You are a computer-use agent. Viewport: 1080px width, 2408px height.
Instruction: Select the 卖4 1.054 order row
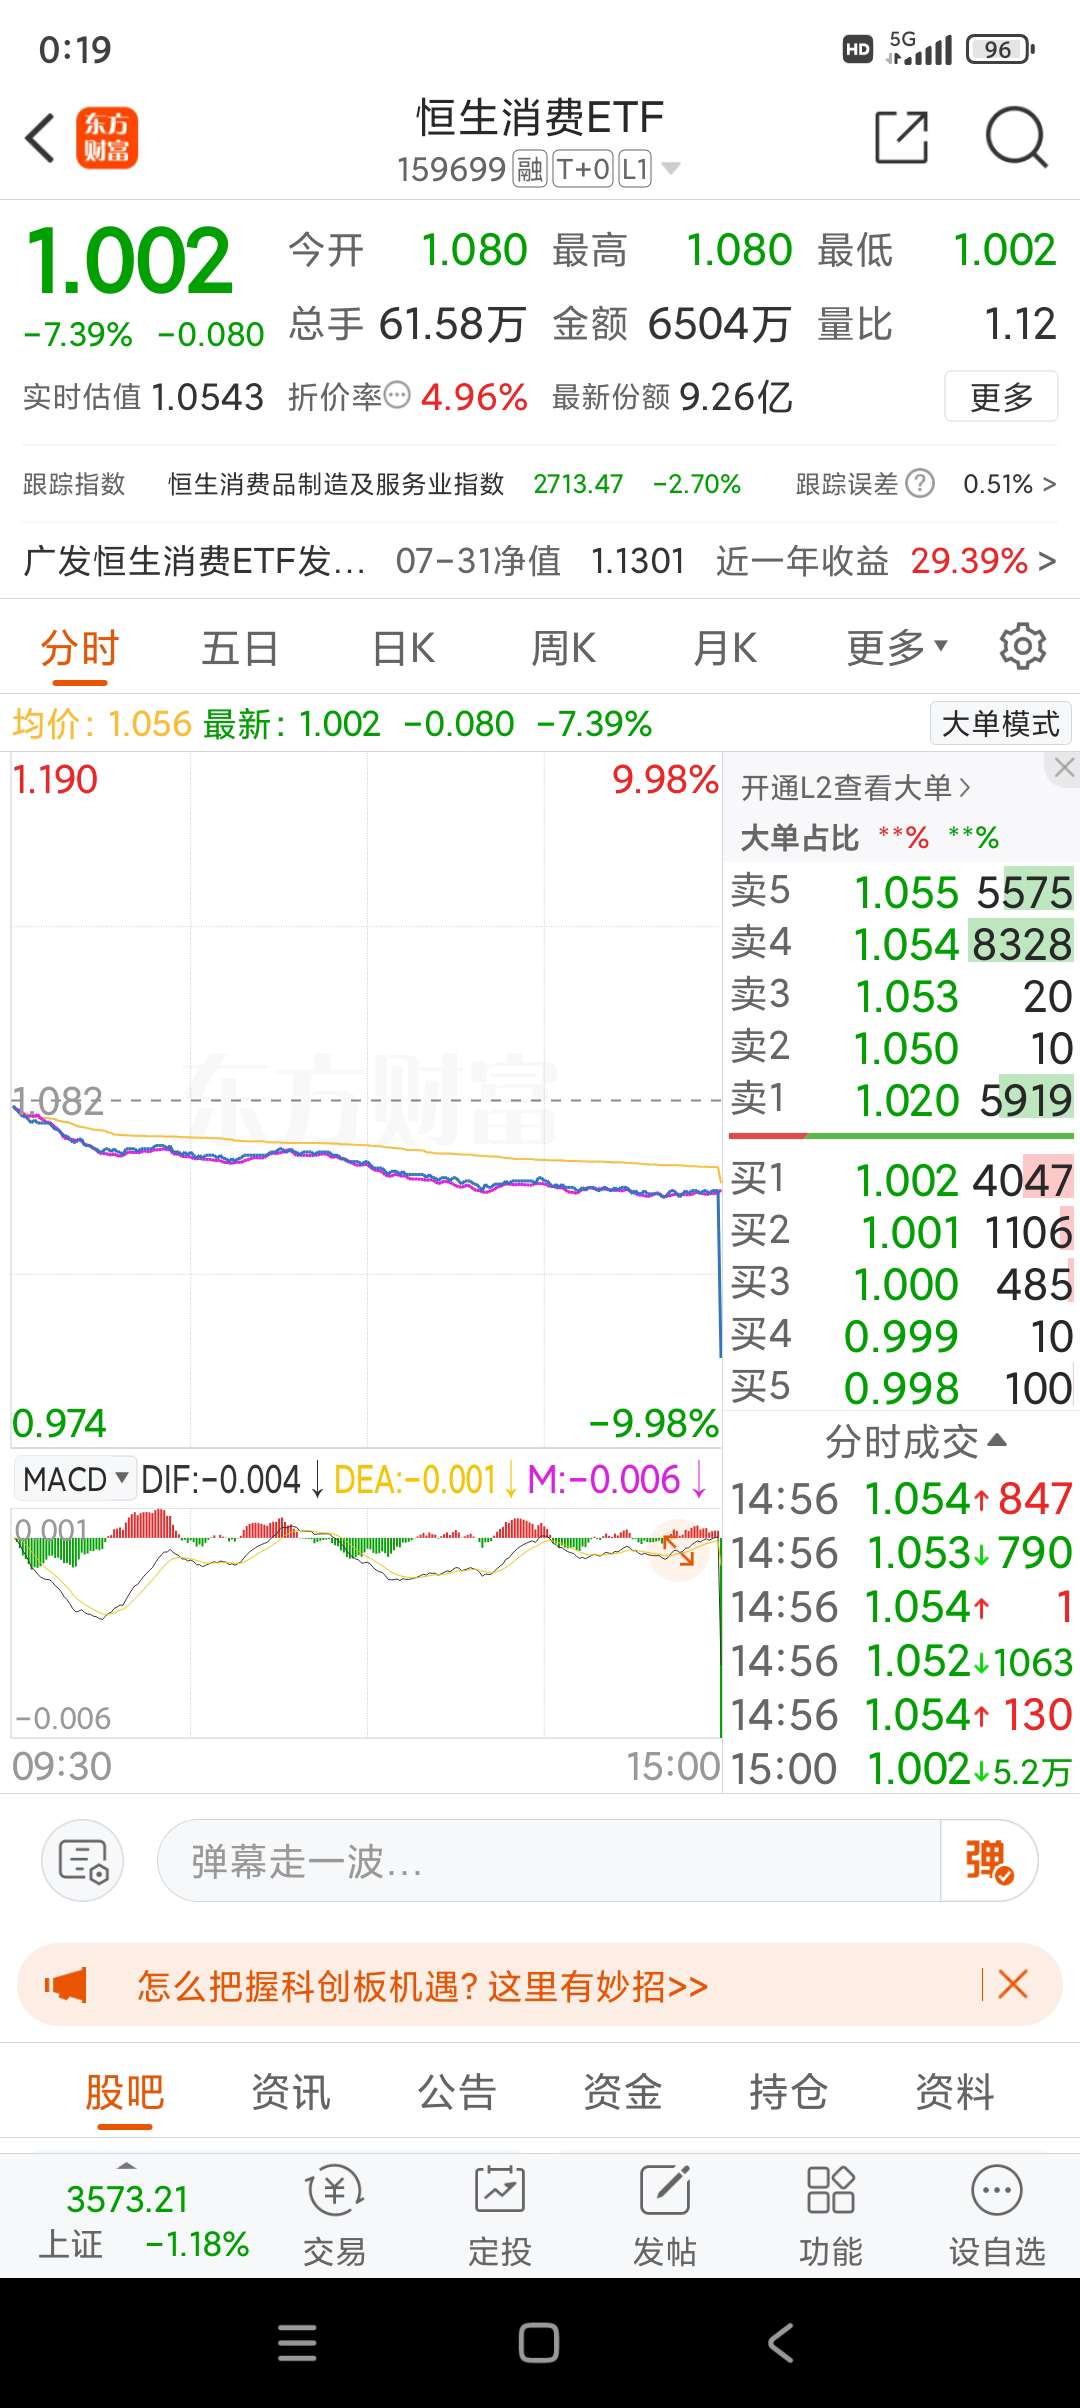[901, 944]
